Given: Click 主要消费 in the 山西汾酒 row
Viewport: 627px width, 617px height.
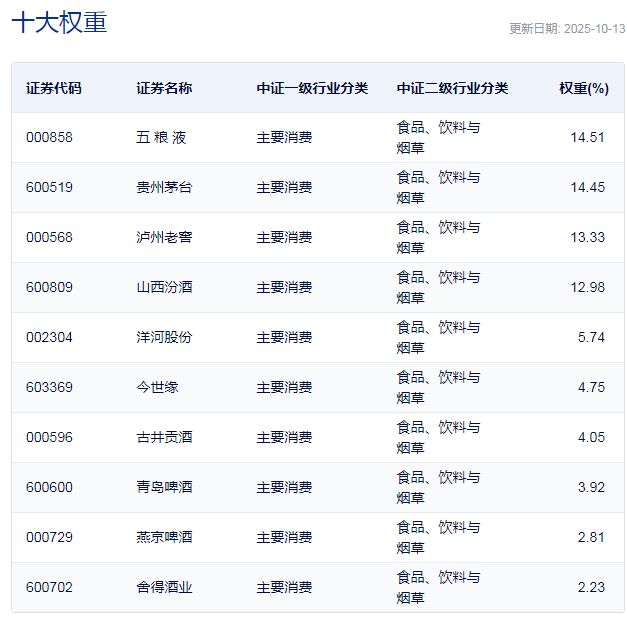Looking at the screenshot, I should pos(284,287).
